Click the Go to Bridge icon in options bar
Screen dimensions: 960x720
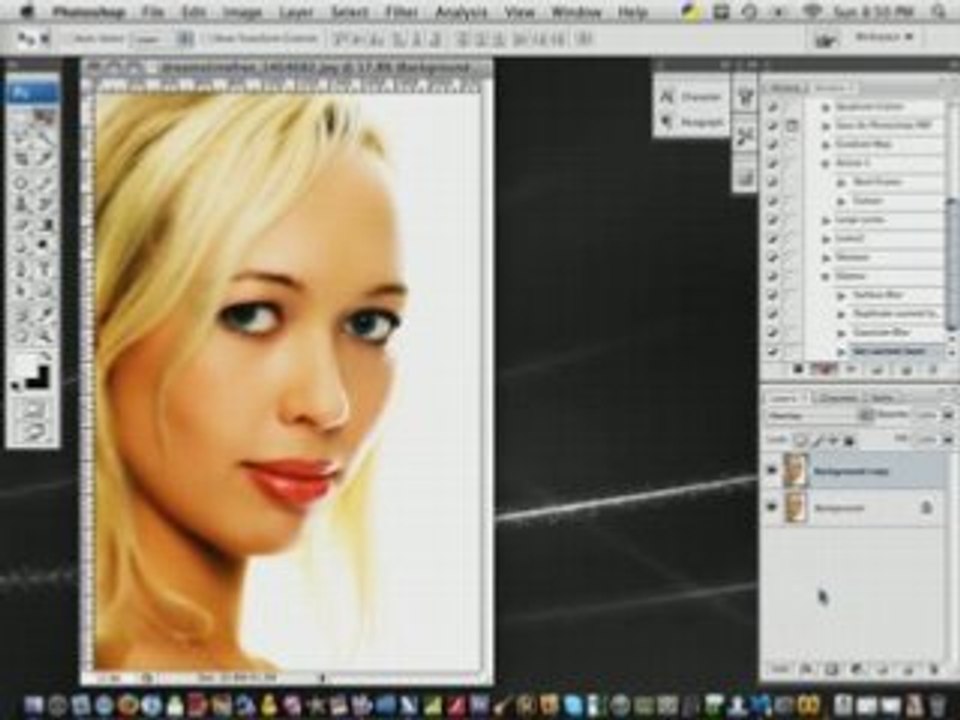tap(825, 40)
